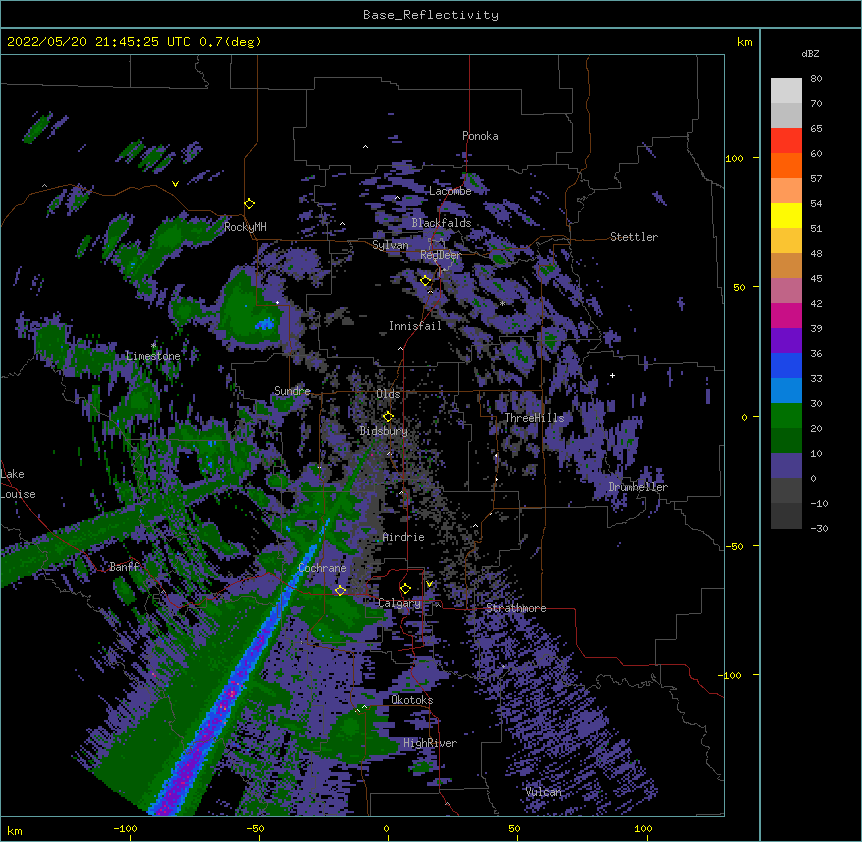Click the yellow V marker right of Calgary's station marker
This screenshot has height=842, width=862.
click(429, 584)
